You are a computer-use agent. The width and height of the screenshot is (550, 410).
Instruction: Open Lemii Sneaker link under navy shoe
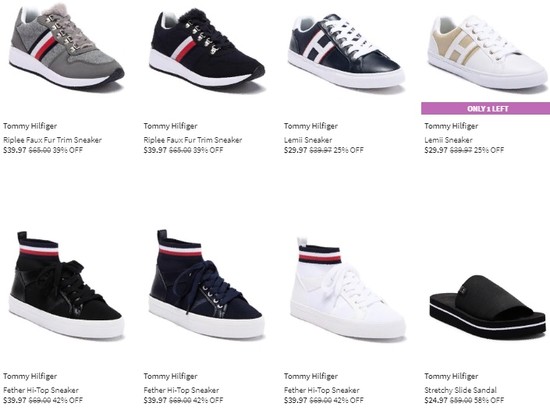tap(308, 140)
